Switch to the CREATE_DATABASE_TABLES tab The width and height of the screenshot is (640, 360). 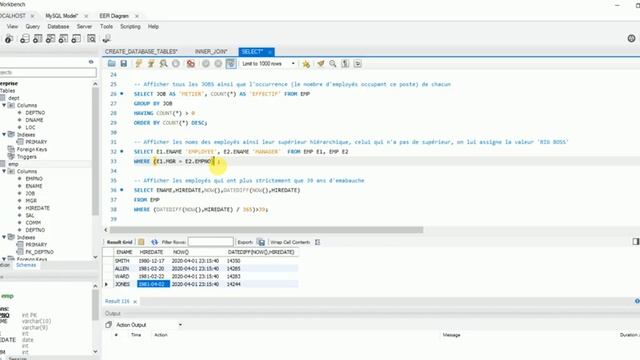pos(141,52)
